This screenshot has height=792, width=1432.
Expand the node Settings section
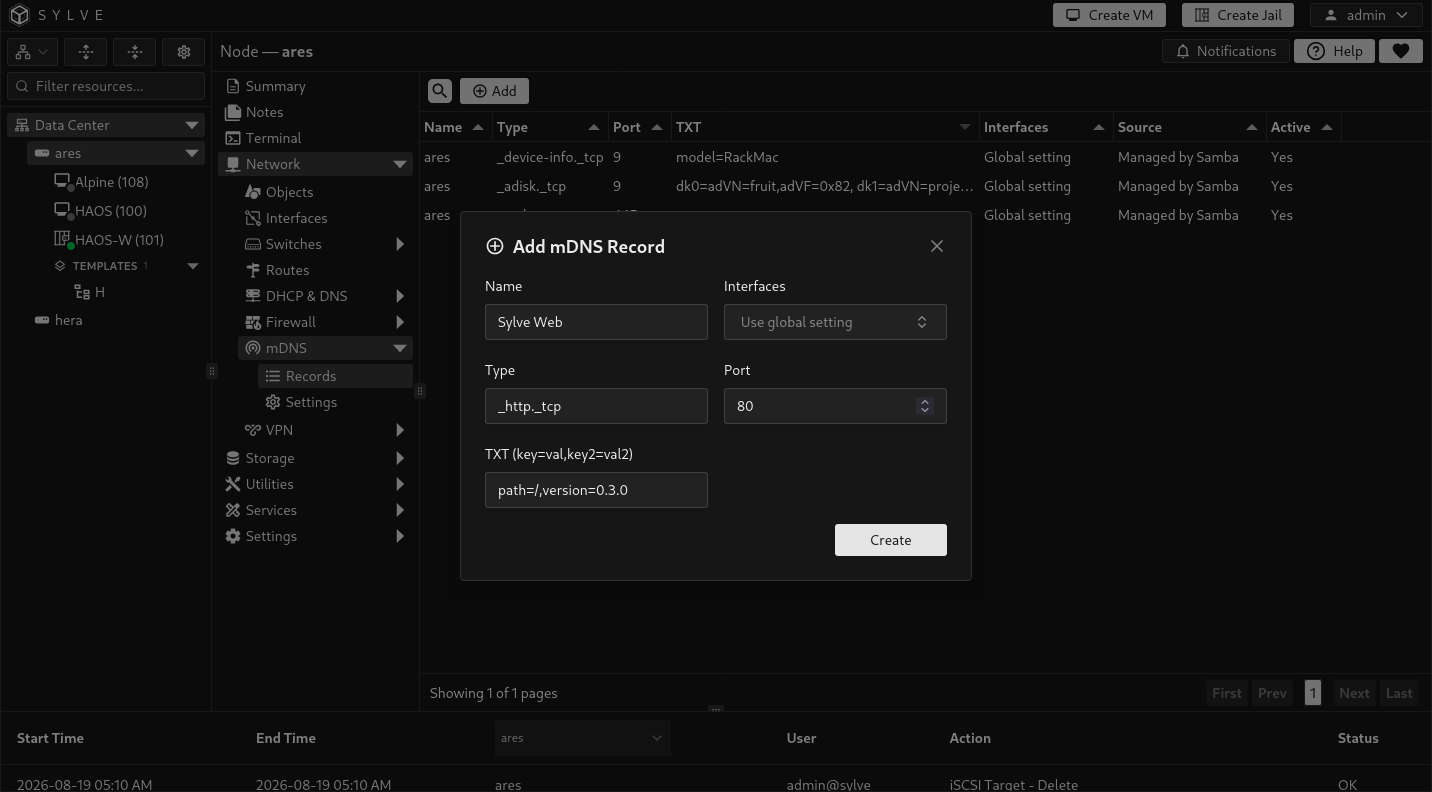point(400,536)
